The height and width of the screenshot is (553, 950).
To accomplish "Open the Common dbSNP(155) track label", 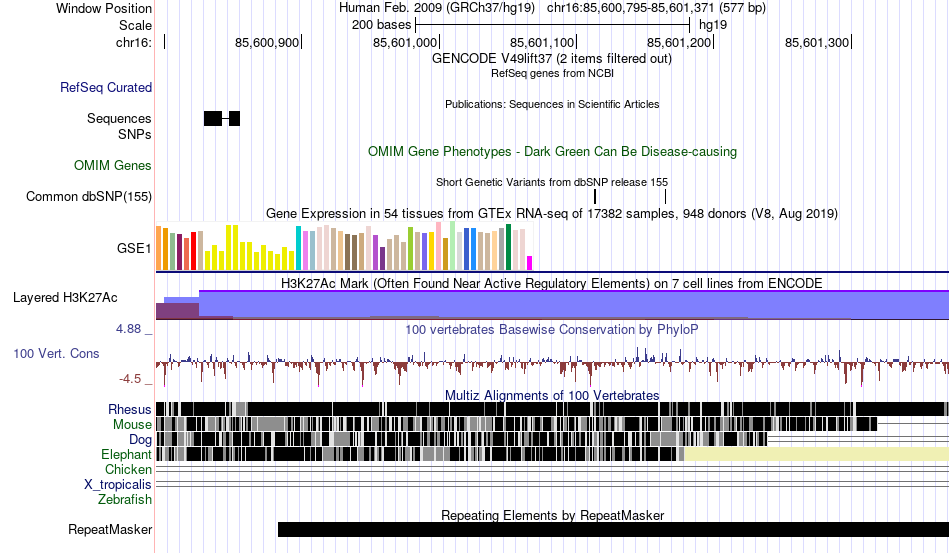I will click(x=88, y=196).
